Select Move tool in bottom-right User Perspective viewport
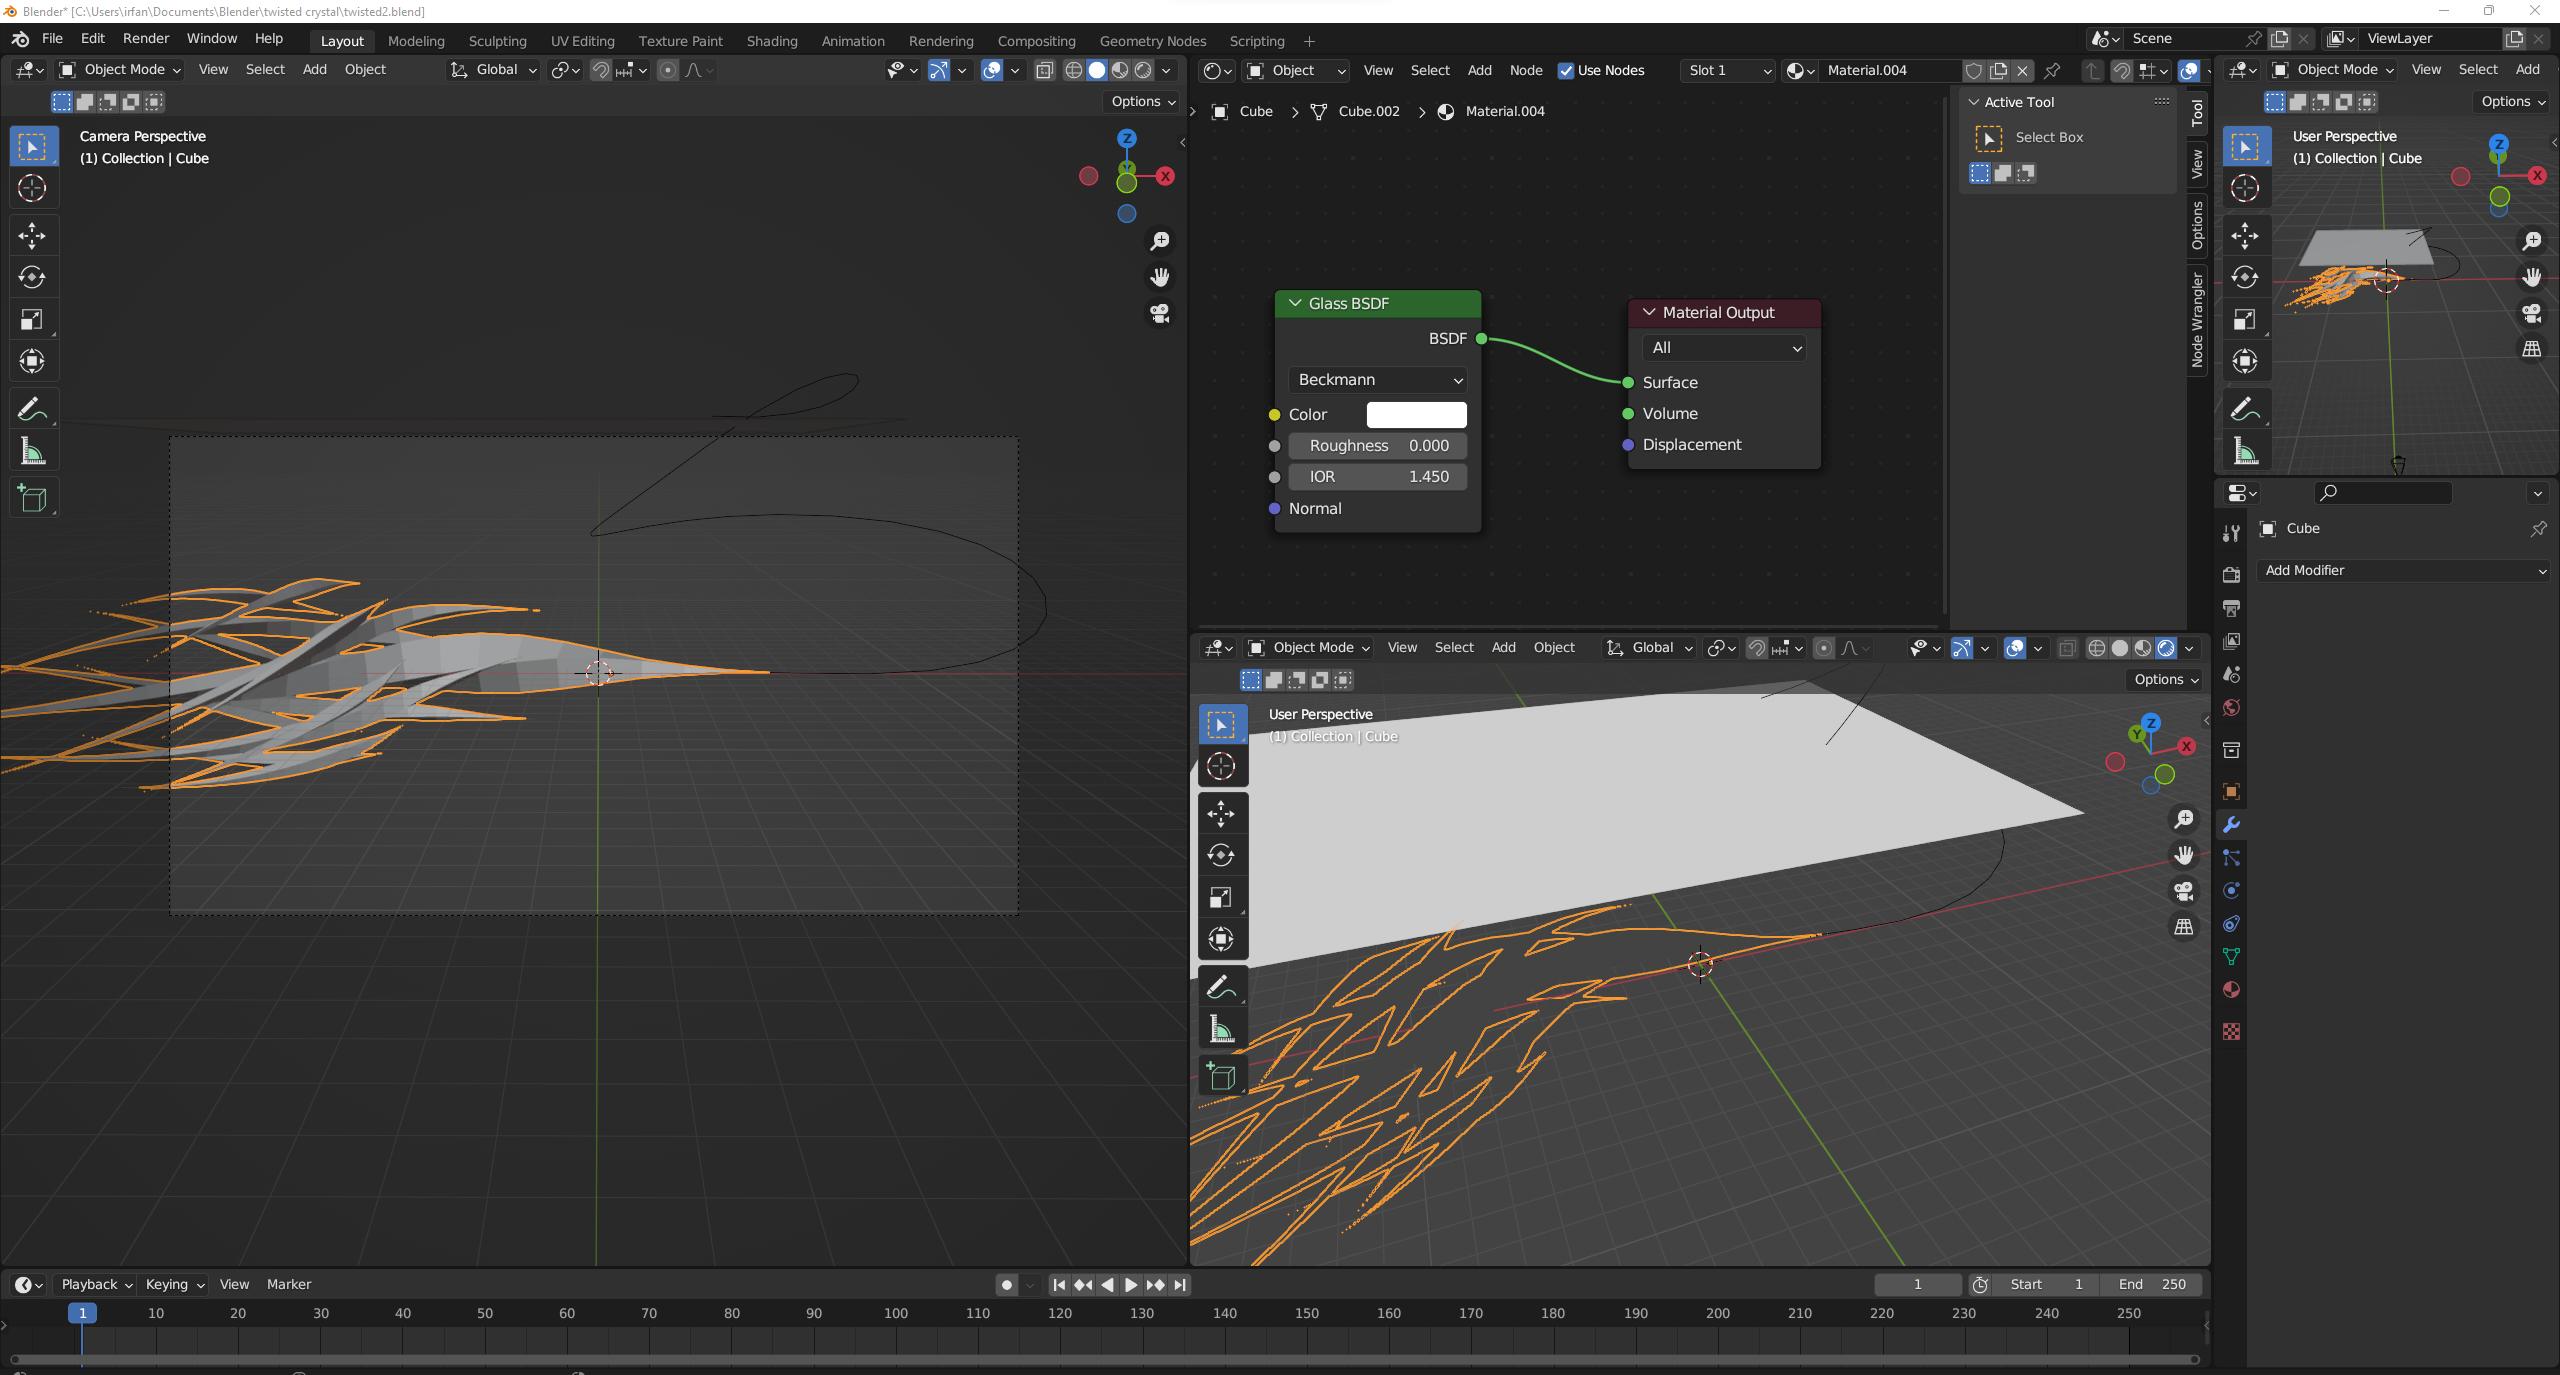The height and width of the screenshot is (1375, 2560). 1221,813
